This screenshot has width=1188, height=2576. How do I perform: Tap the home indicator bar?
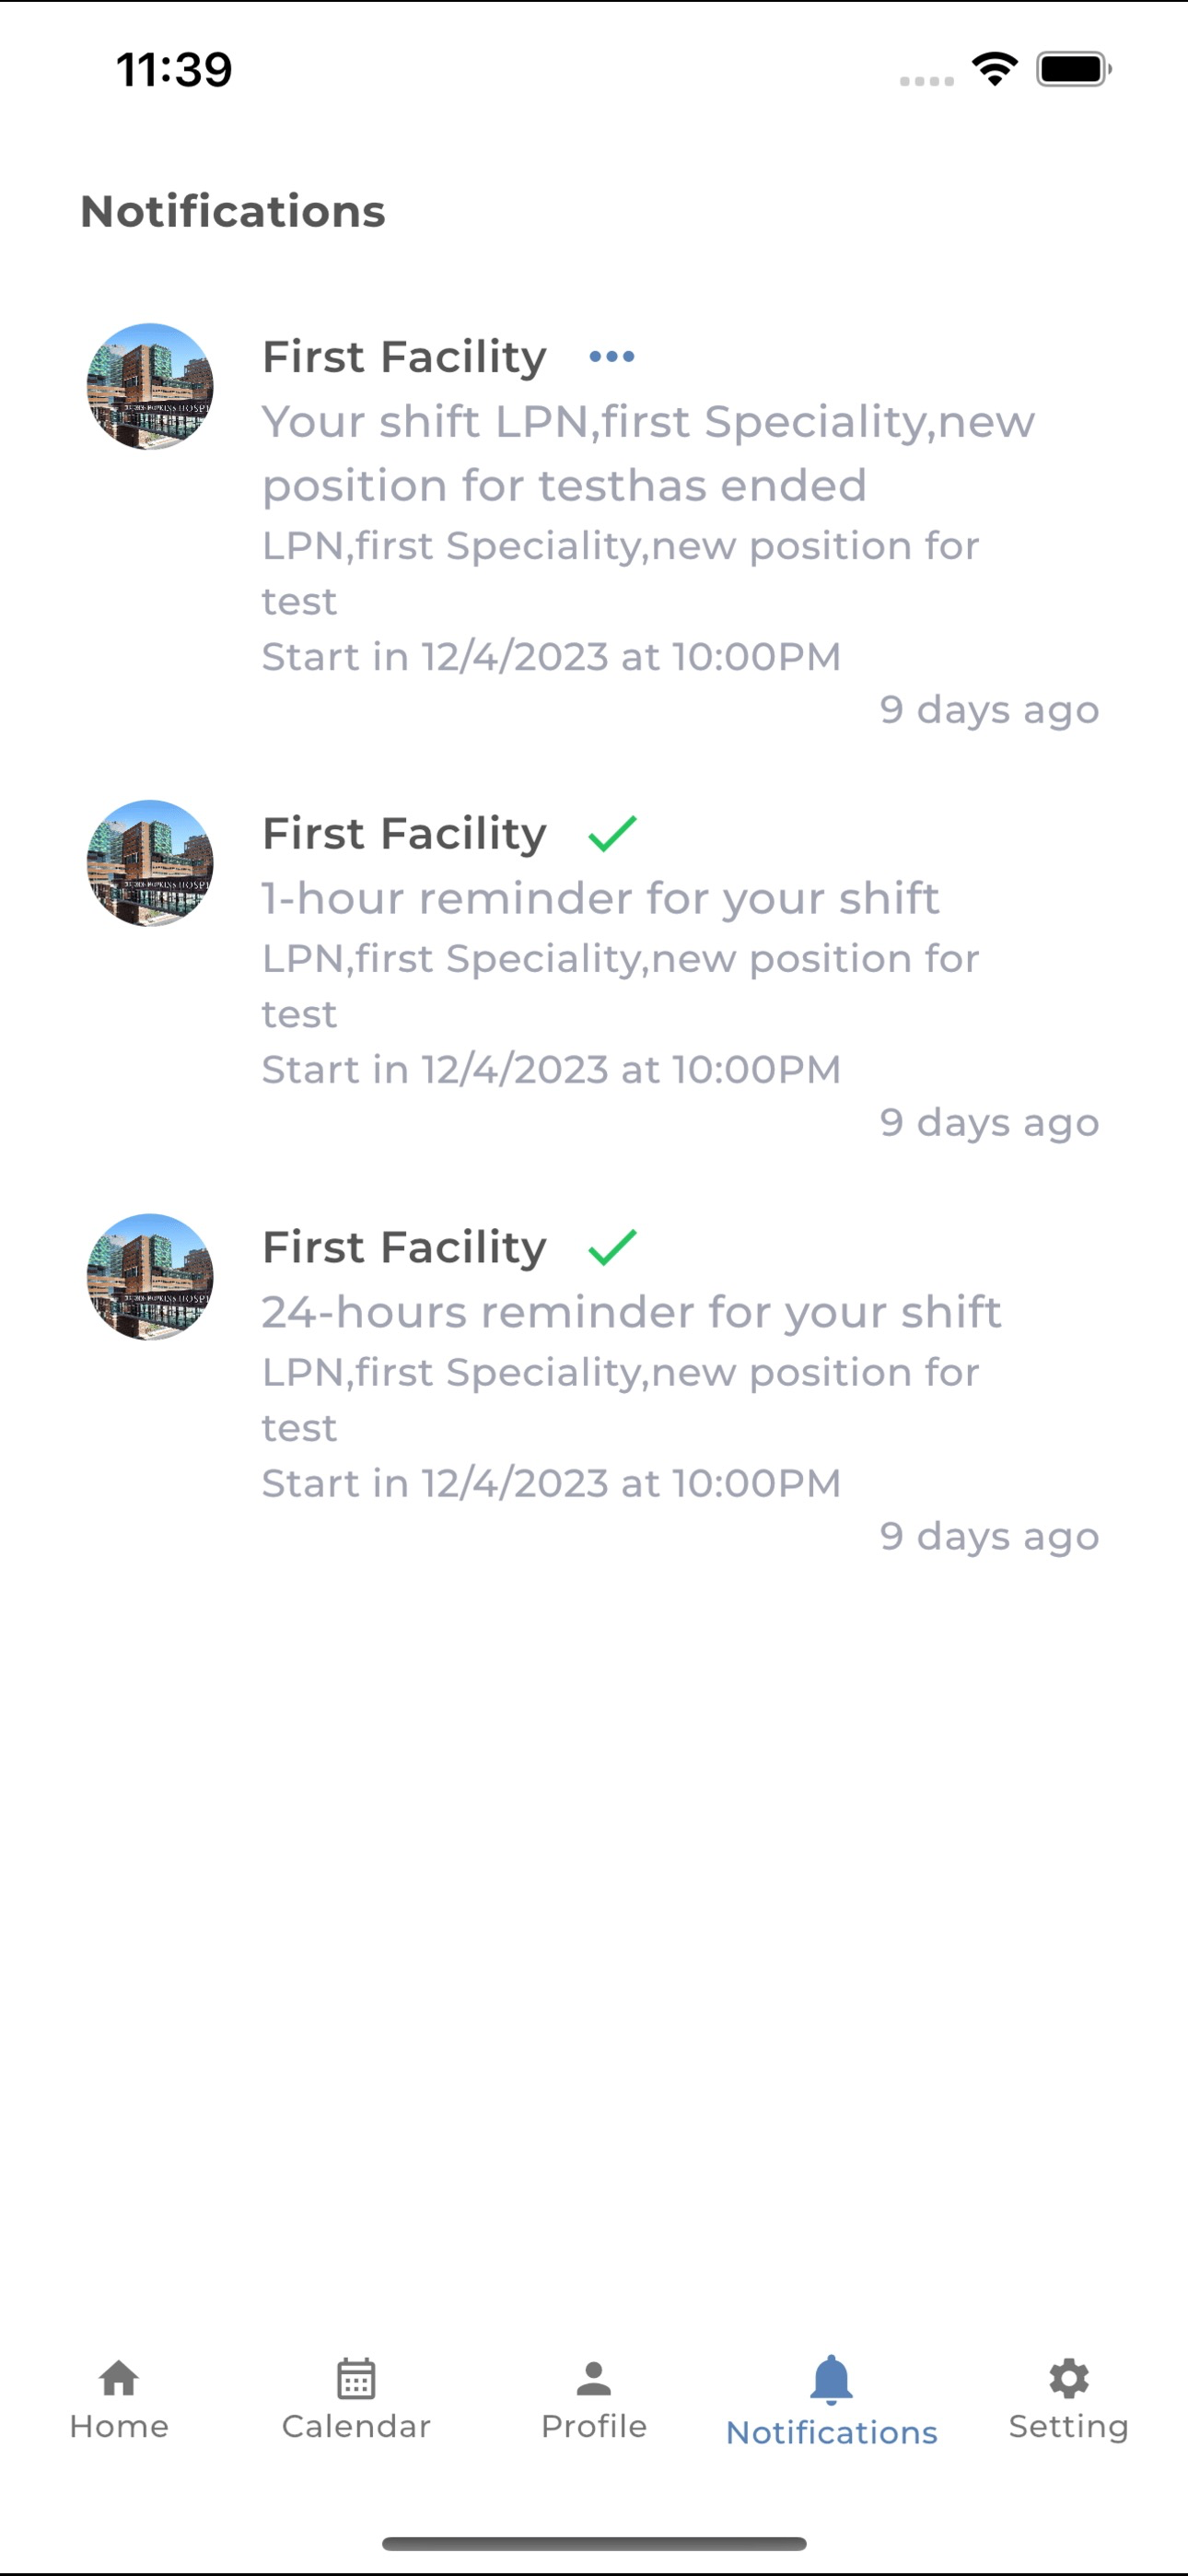coord(594,2543)
